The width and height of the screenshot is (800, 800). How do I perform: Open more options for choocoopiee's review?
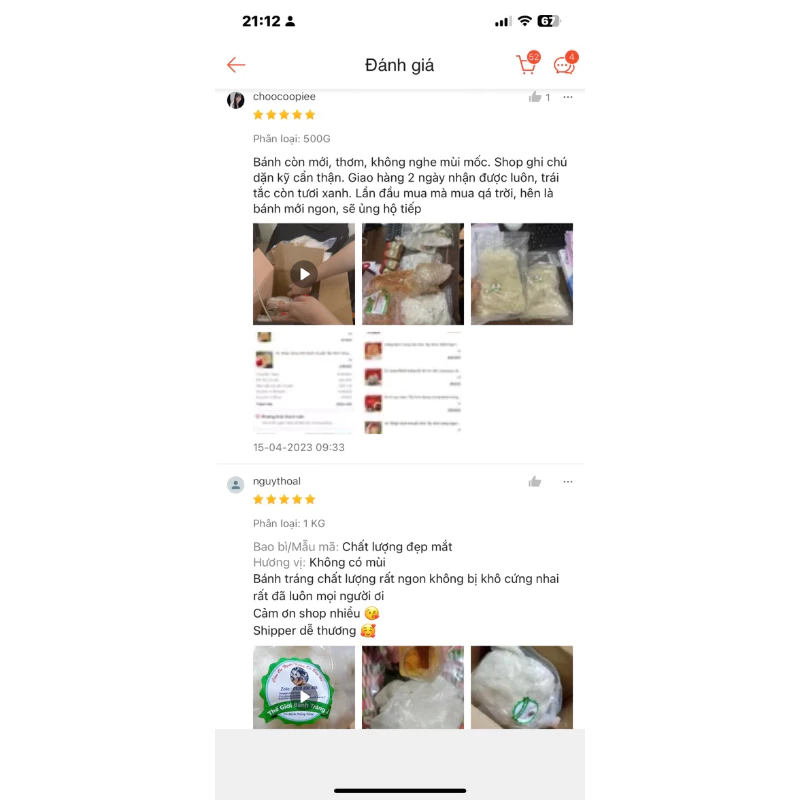click(568, 97)
